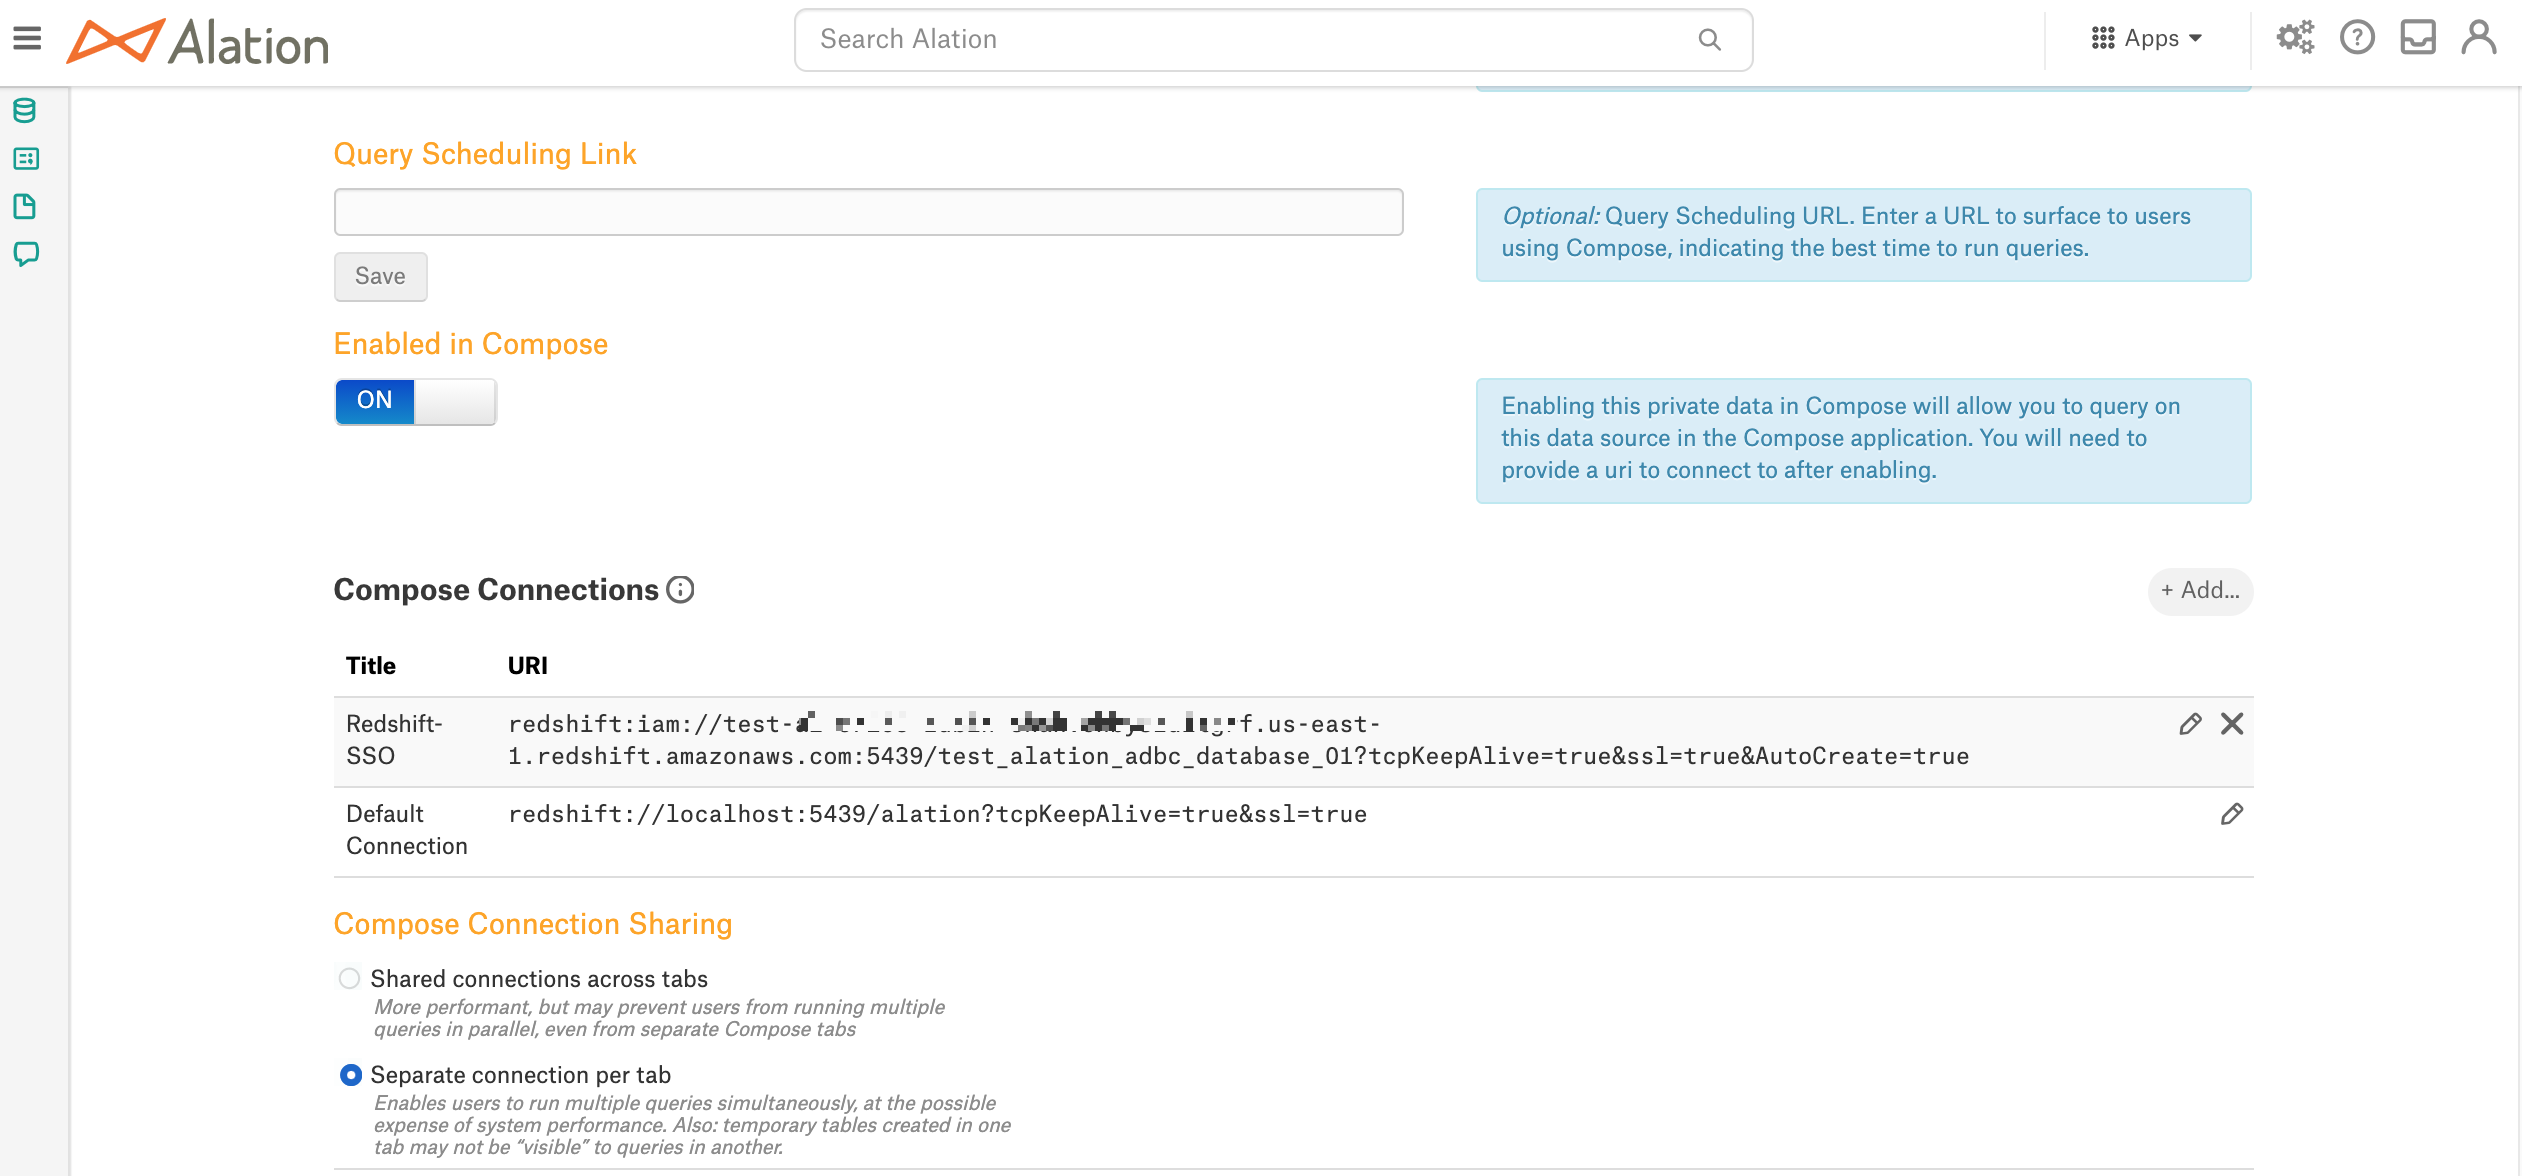Open the queries sidebar table icon
This screenshot has width=2522, height=1176.
click(x=25, y=158)
